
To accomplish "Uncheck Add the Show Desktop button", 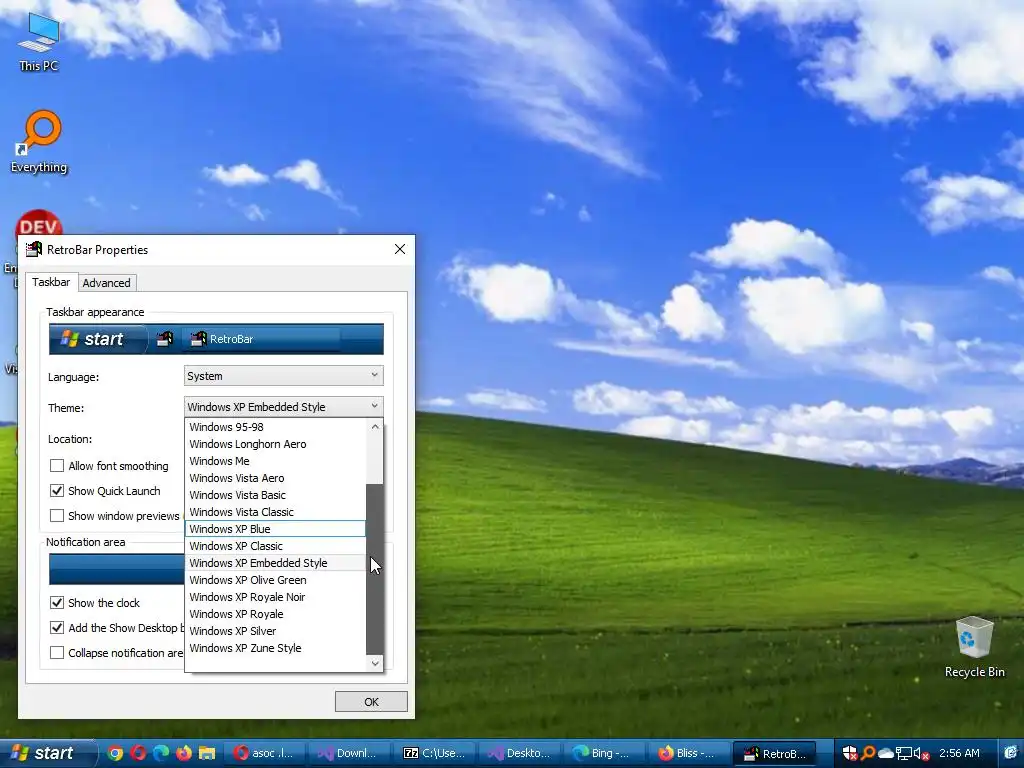I will pos(57,628).
